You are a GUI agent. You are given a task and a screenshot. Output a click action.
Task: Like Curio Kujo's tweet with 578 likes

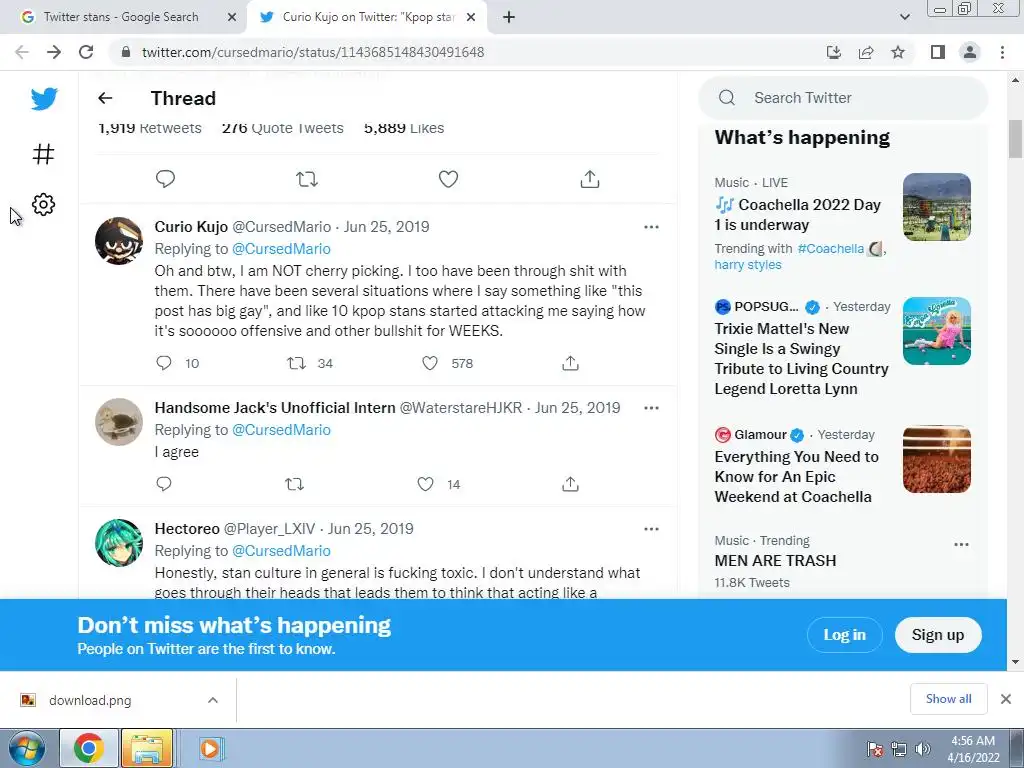(x=430, y=363)
